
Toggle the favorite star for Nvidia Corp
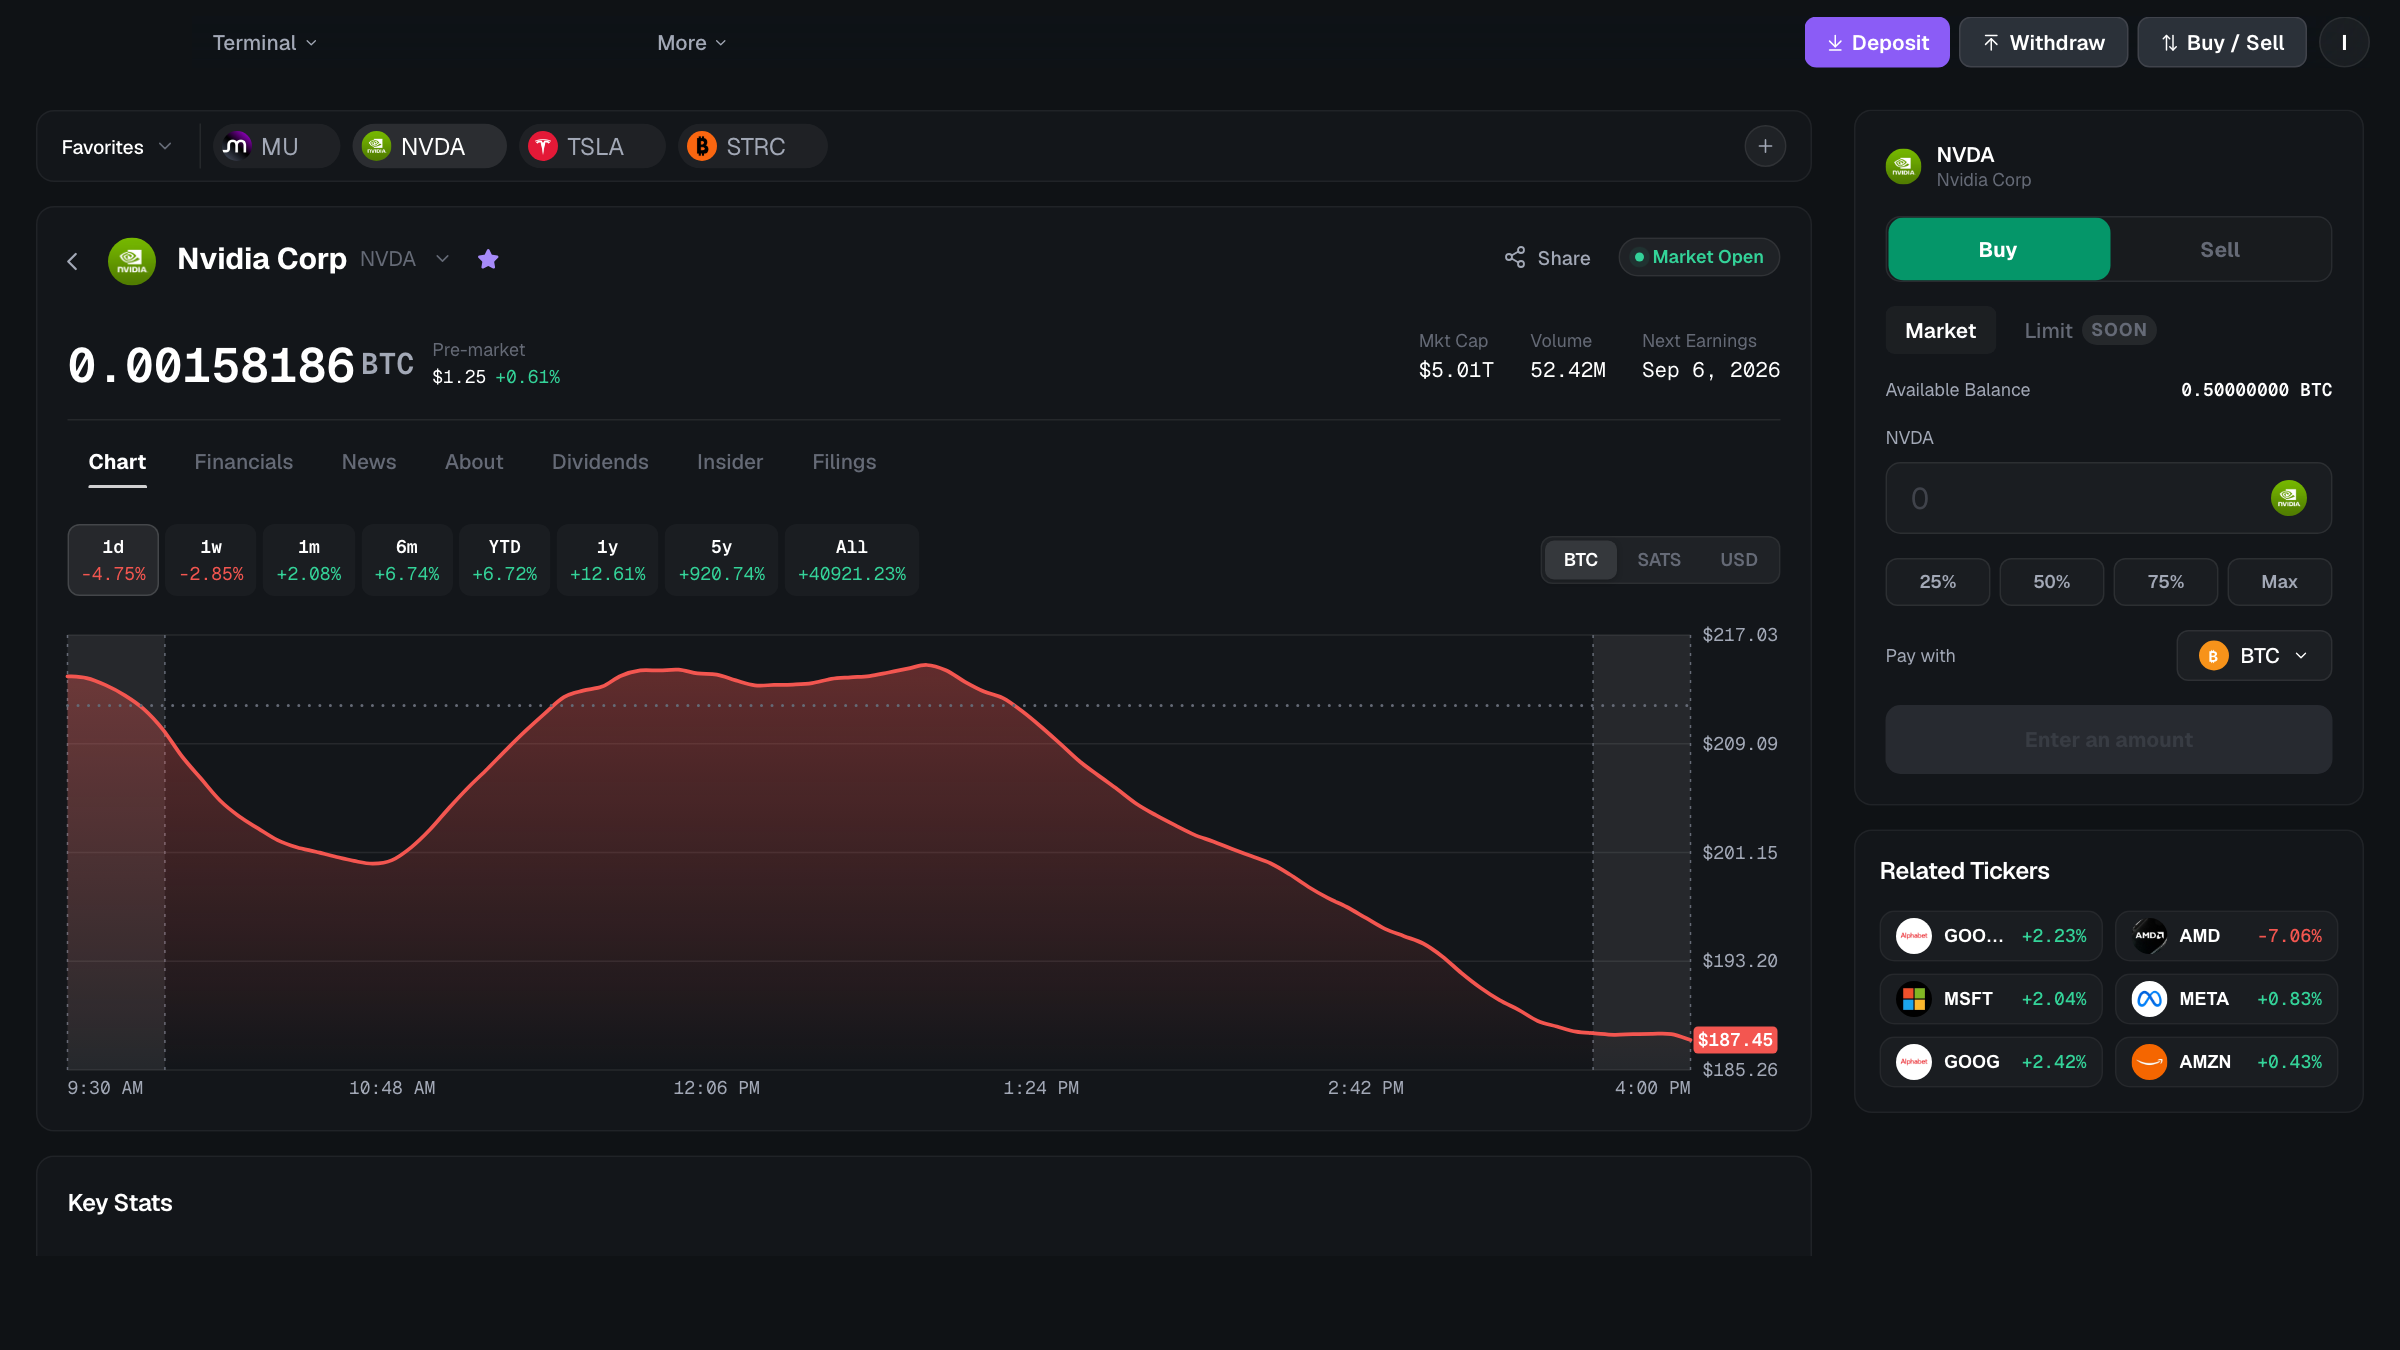click(488, 259)
